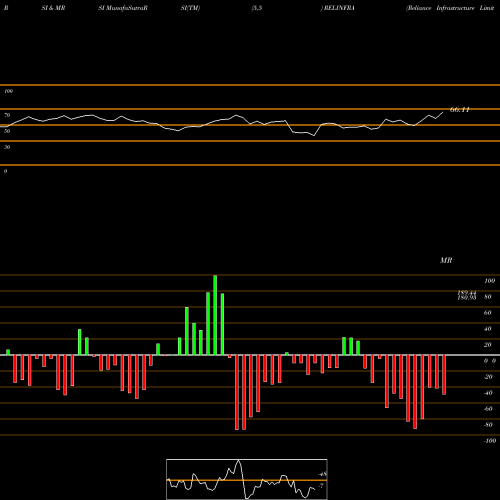Click the 50 level label on the RSI axis
Screen dimensions: 500x500
tap(7, 131)
